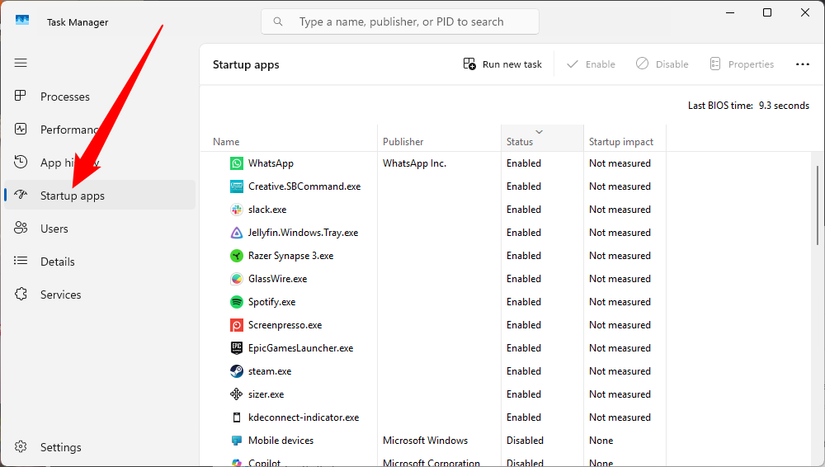This screenshot has width=825, height=467.
Task: Open Task Manager Settings
Action: [60, 447]
